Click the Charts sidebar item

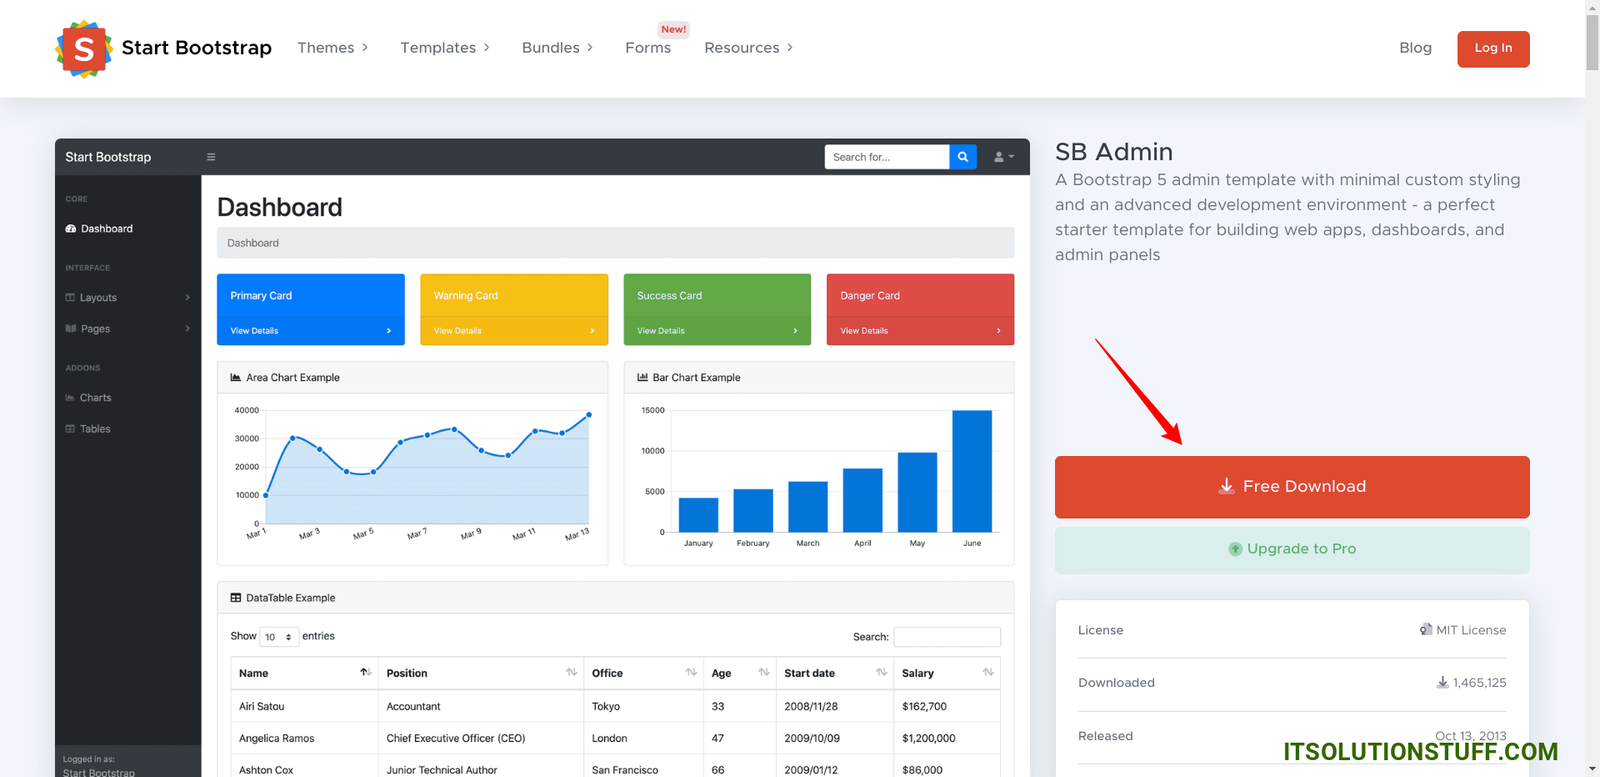(95, 398)
